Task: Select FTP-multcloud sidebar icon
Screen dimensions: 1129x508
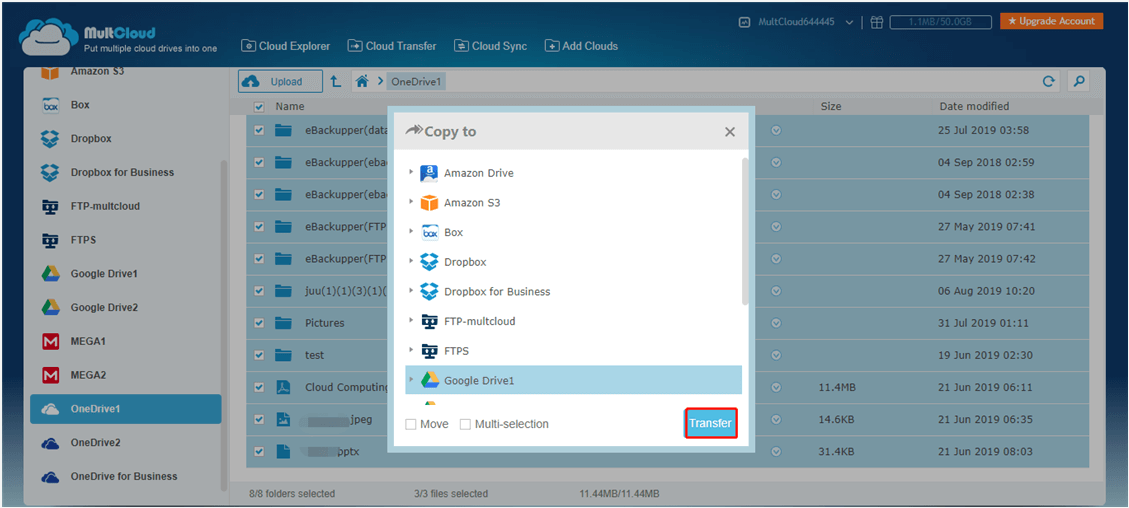Action: [50, 207]
